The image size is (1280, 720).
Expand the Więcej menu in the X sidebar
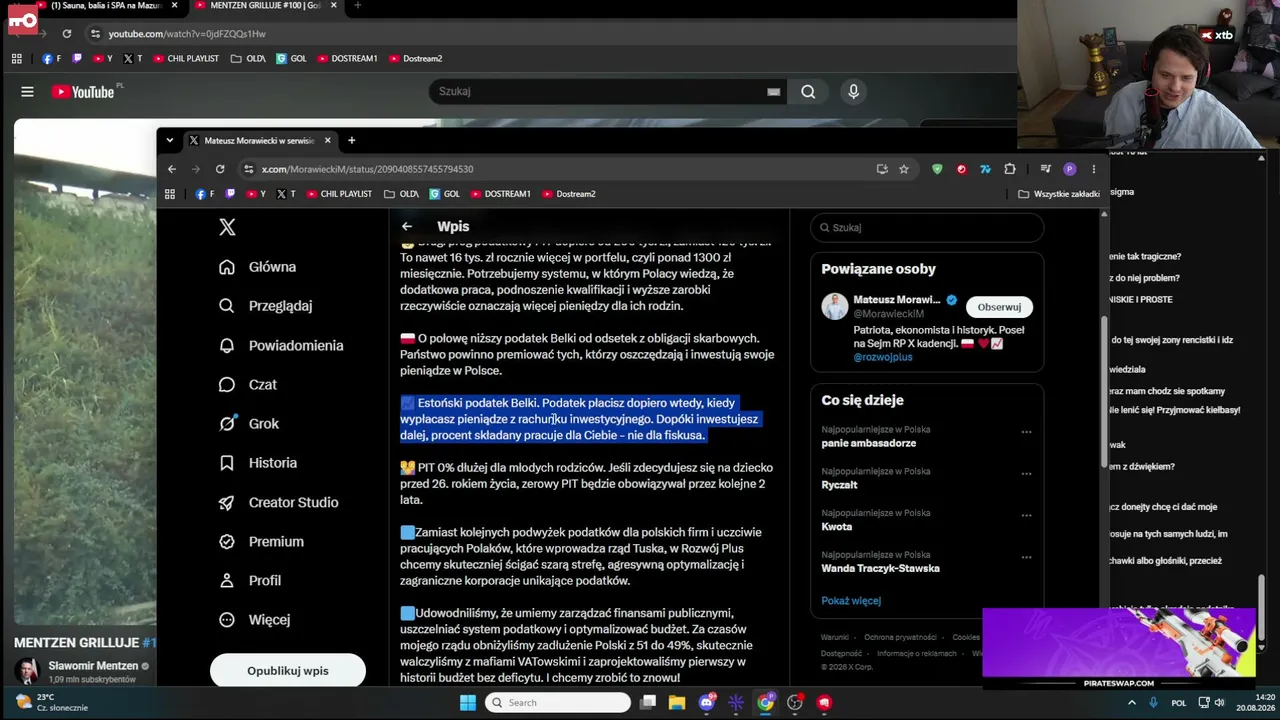[x=255, y=620]
